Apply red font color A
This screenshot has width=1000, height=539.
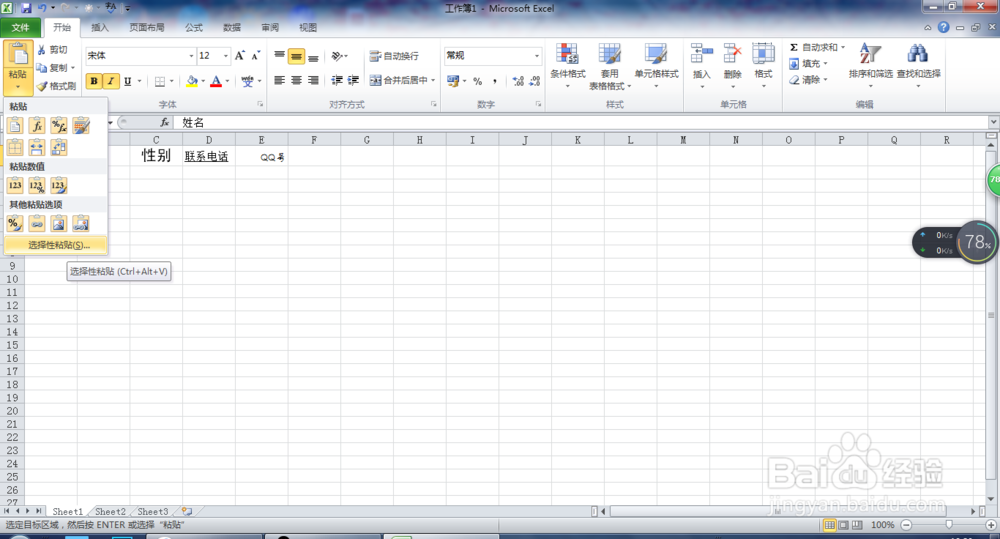[x=216, y=81]
